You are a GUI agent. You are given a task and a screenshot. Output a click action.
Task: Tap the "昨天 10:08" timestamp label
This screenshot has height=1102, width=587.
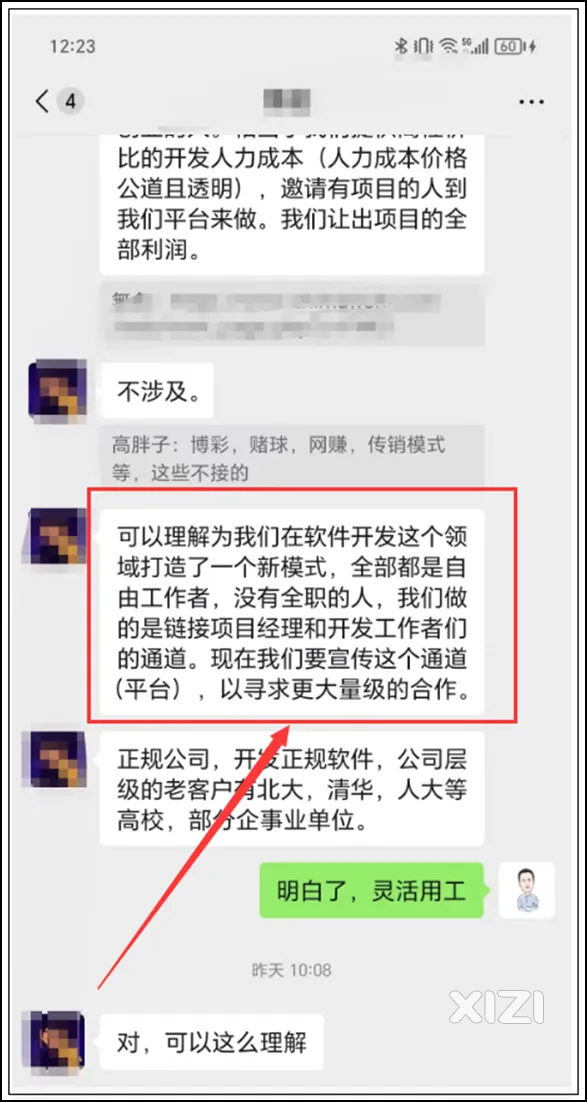(x=292, y=970)
